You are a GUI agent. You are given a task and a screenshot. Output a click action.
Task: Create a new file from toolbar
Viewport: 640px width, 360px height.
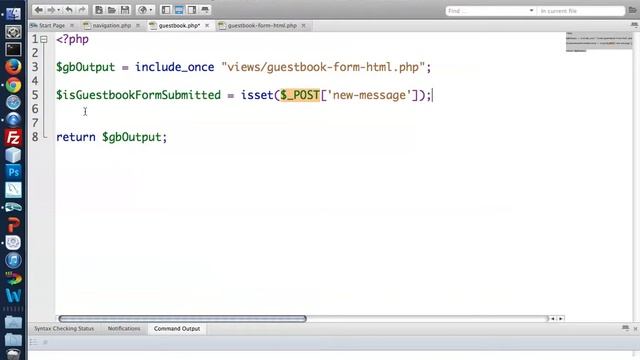click(99, 10)
